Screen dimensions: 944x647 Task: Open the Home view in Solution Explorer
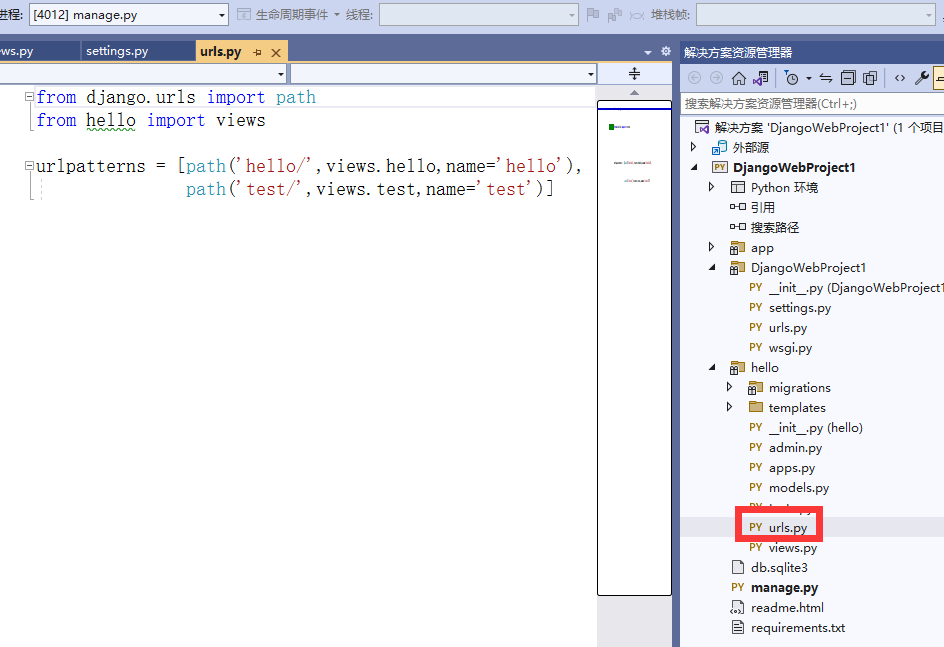[x=738, y=78]
